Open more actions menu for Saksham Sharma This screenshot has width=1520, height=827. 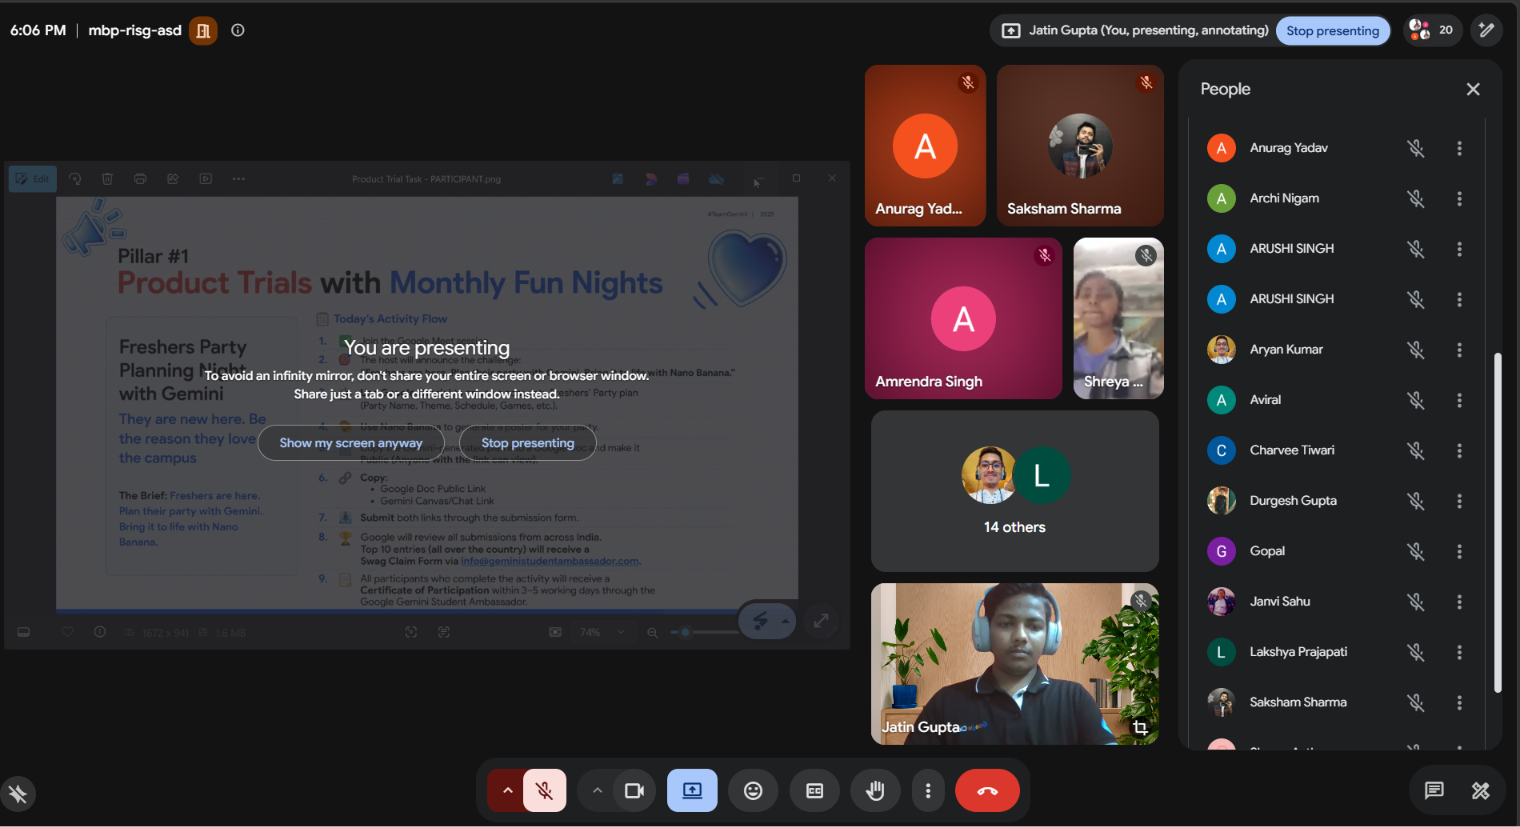(1459, 702)
